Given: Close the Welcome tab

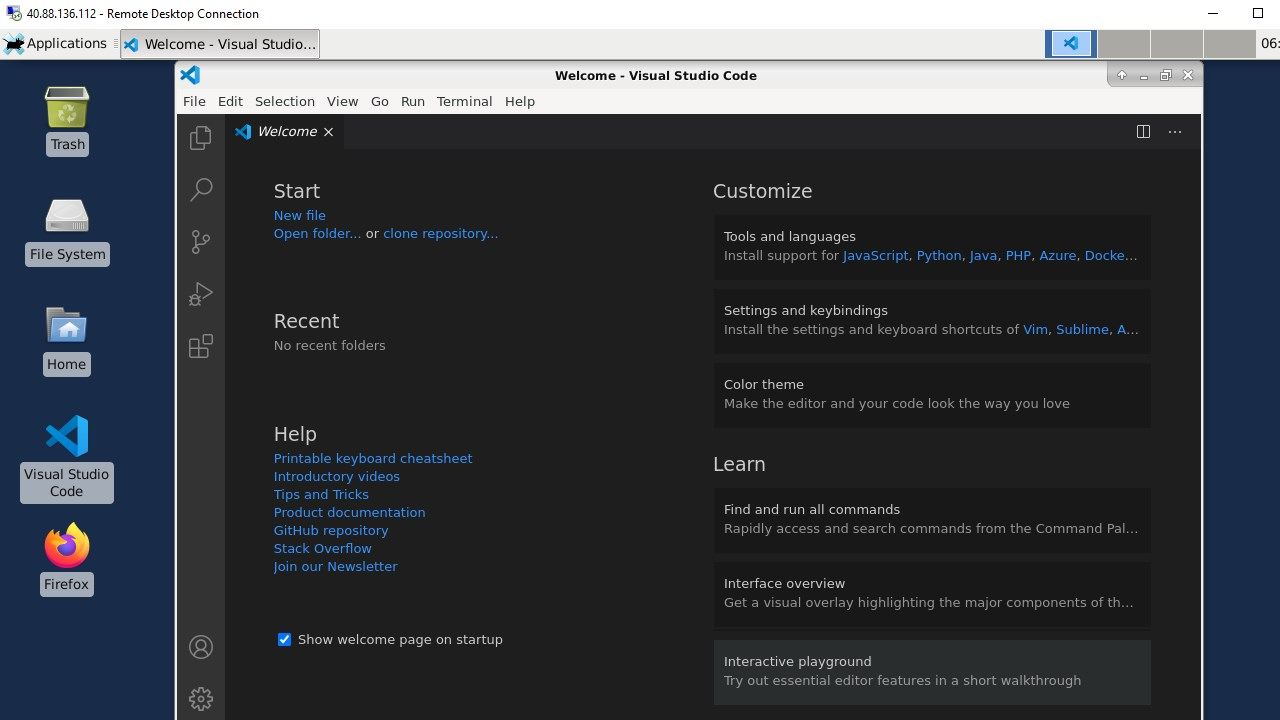Looking at the screenshot, I should [328, 132].
